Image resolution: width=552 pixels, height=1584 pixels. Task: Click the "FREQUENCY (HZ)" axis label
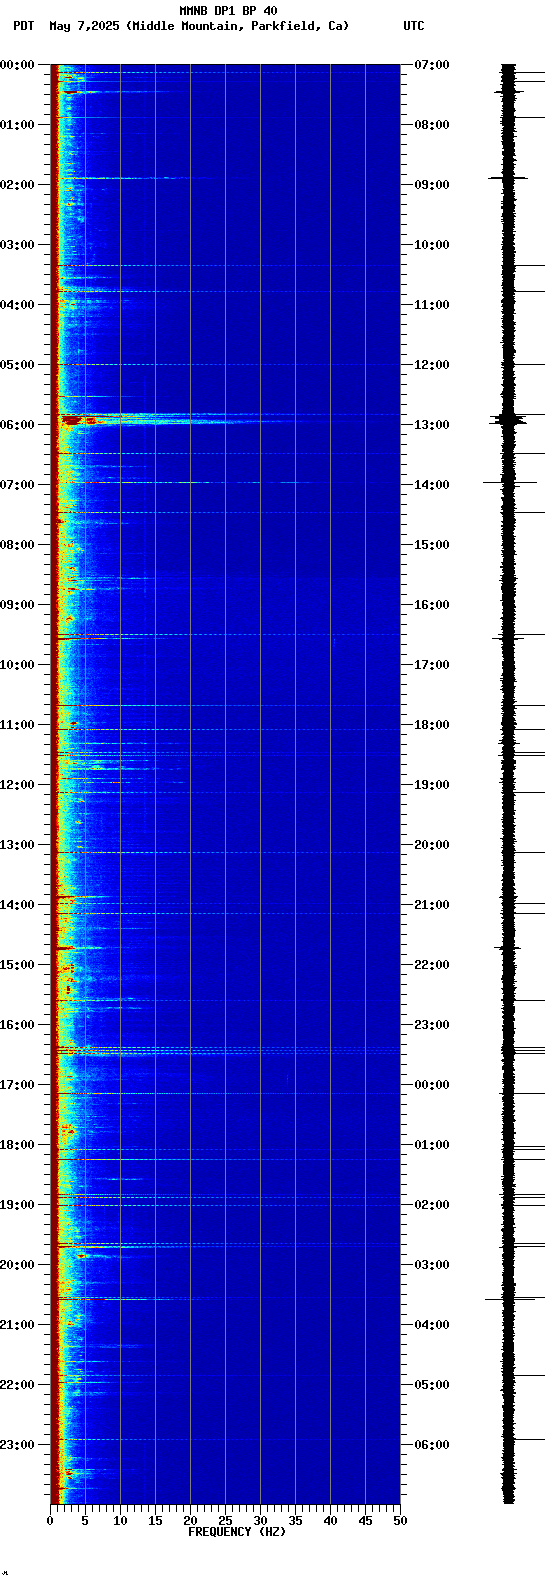tap(237, 1532)
